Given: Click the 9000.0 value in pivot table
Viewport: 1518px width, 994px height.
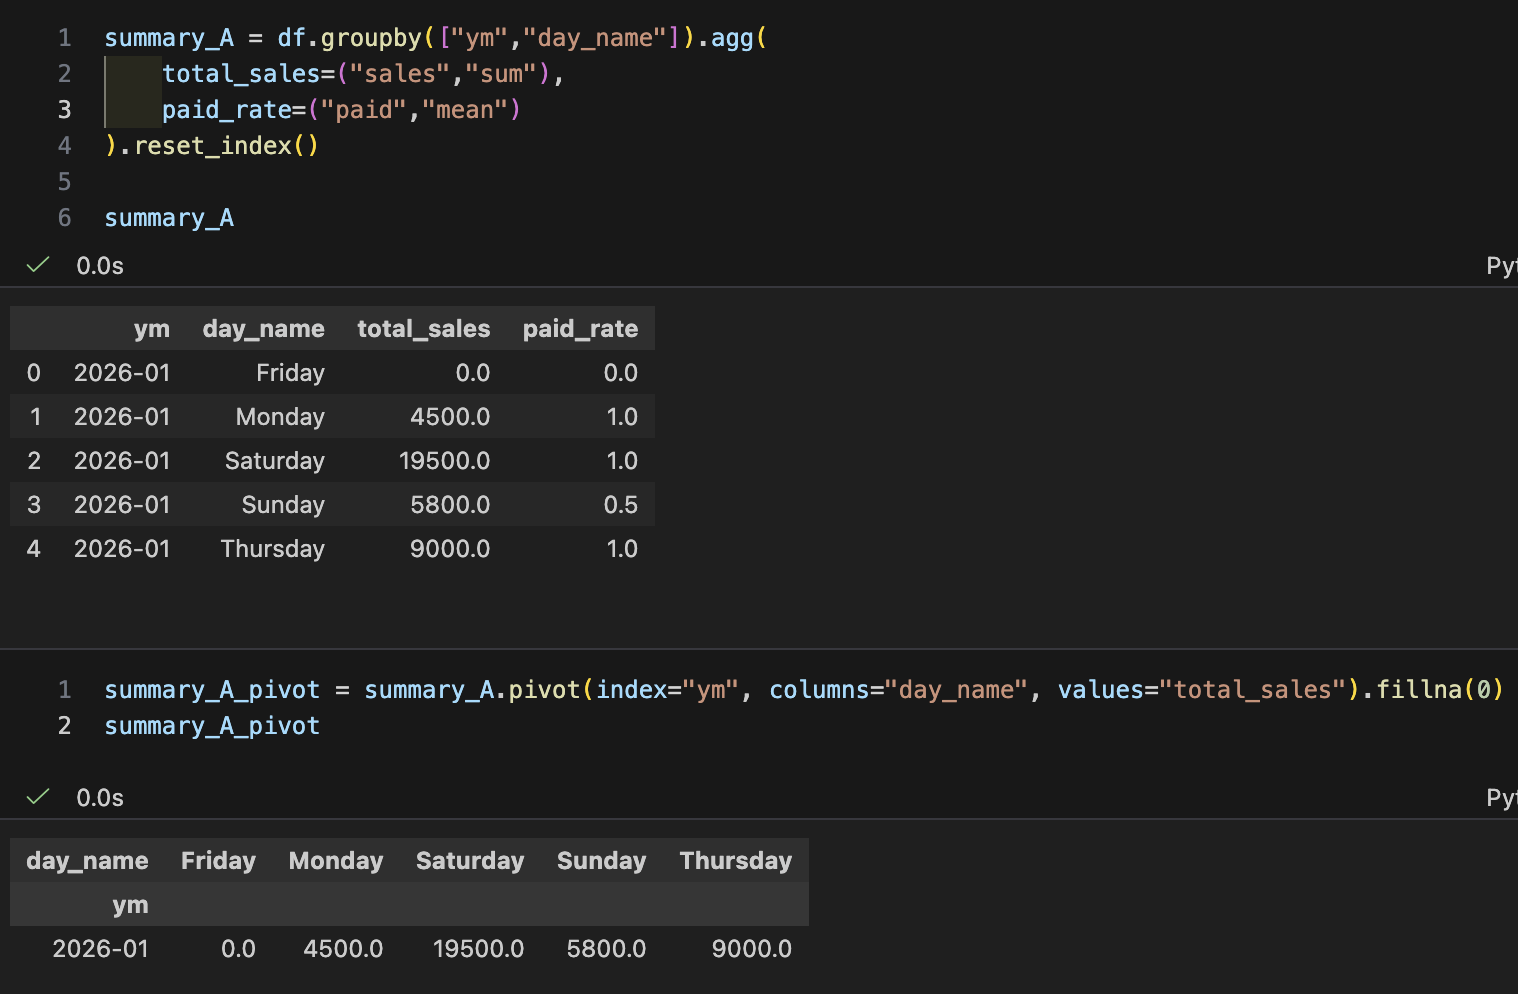Looking at the screenshot, I should point(752,949).
